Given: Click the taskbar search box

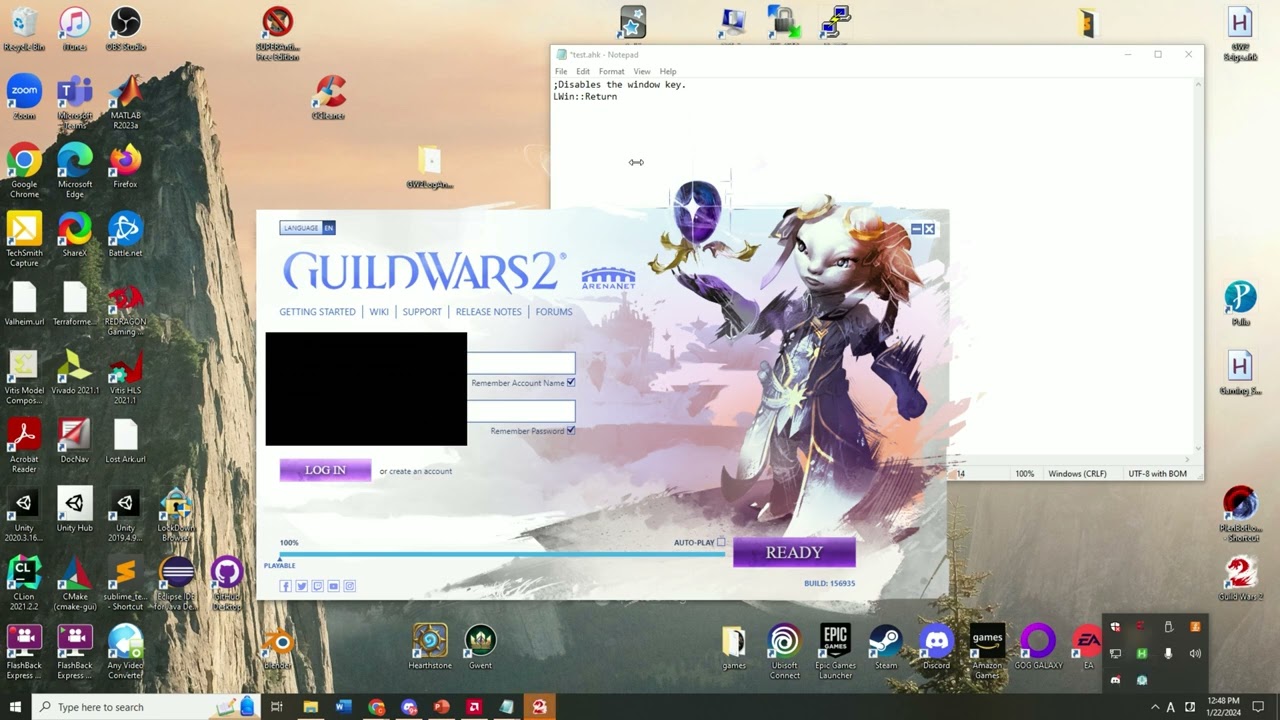Looking at the screenshot, I should pyautogui.click(x=146, y=707).
